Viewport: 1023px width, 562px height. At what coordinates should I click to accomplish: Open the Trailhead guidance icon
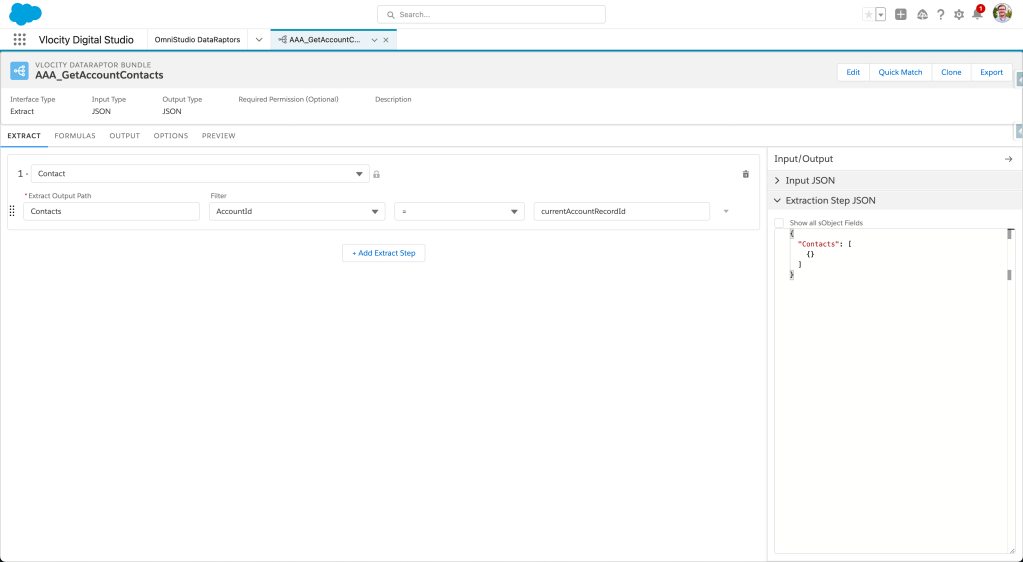click(x=921, y=15)
